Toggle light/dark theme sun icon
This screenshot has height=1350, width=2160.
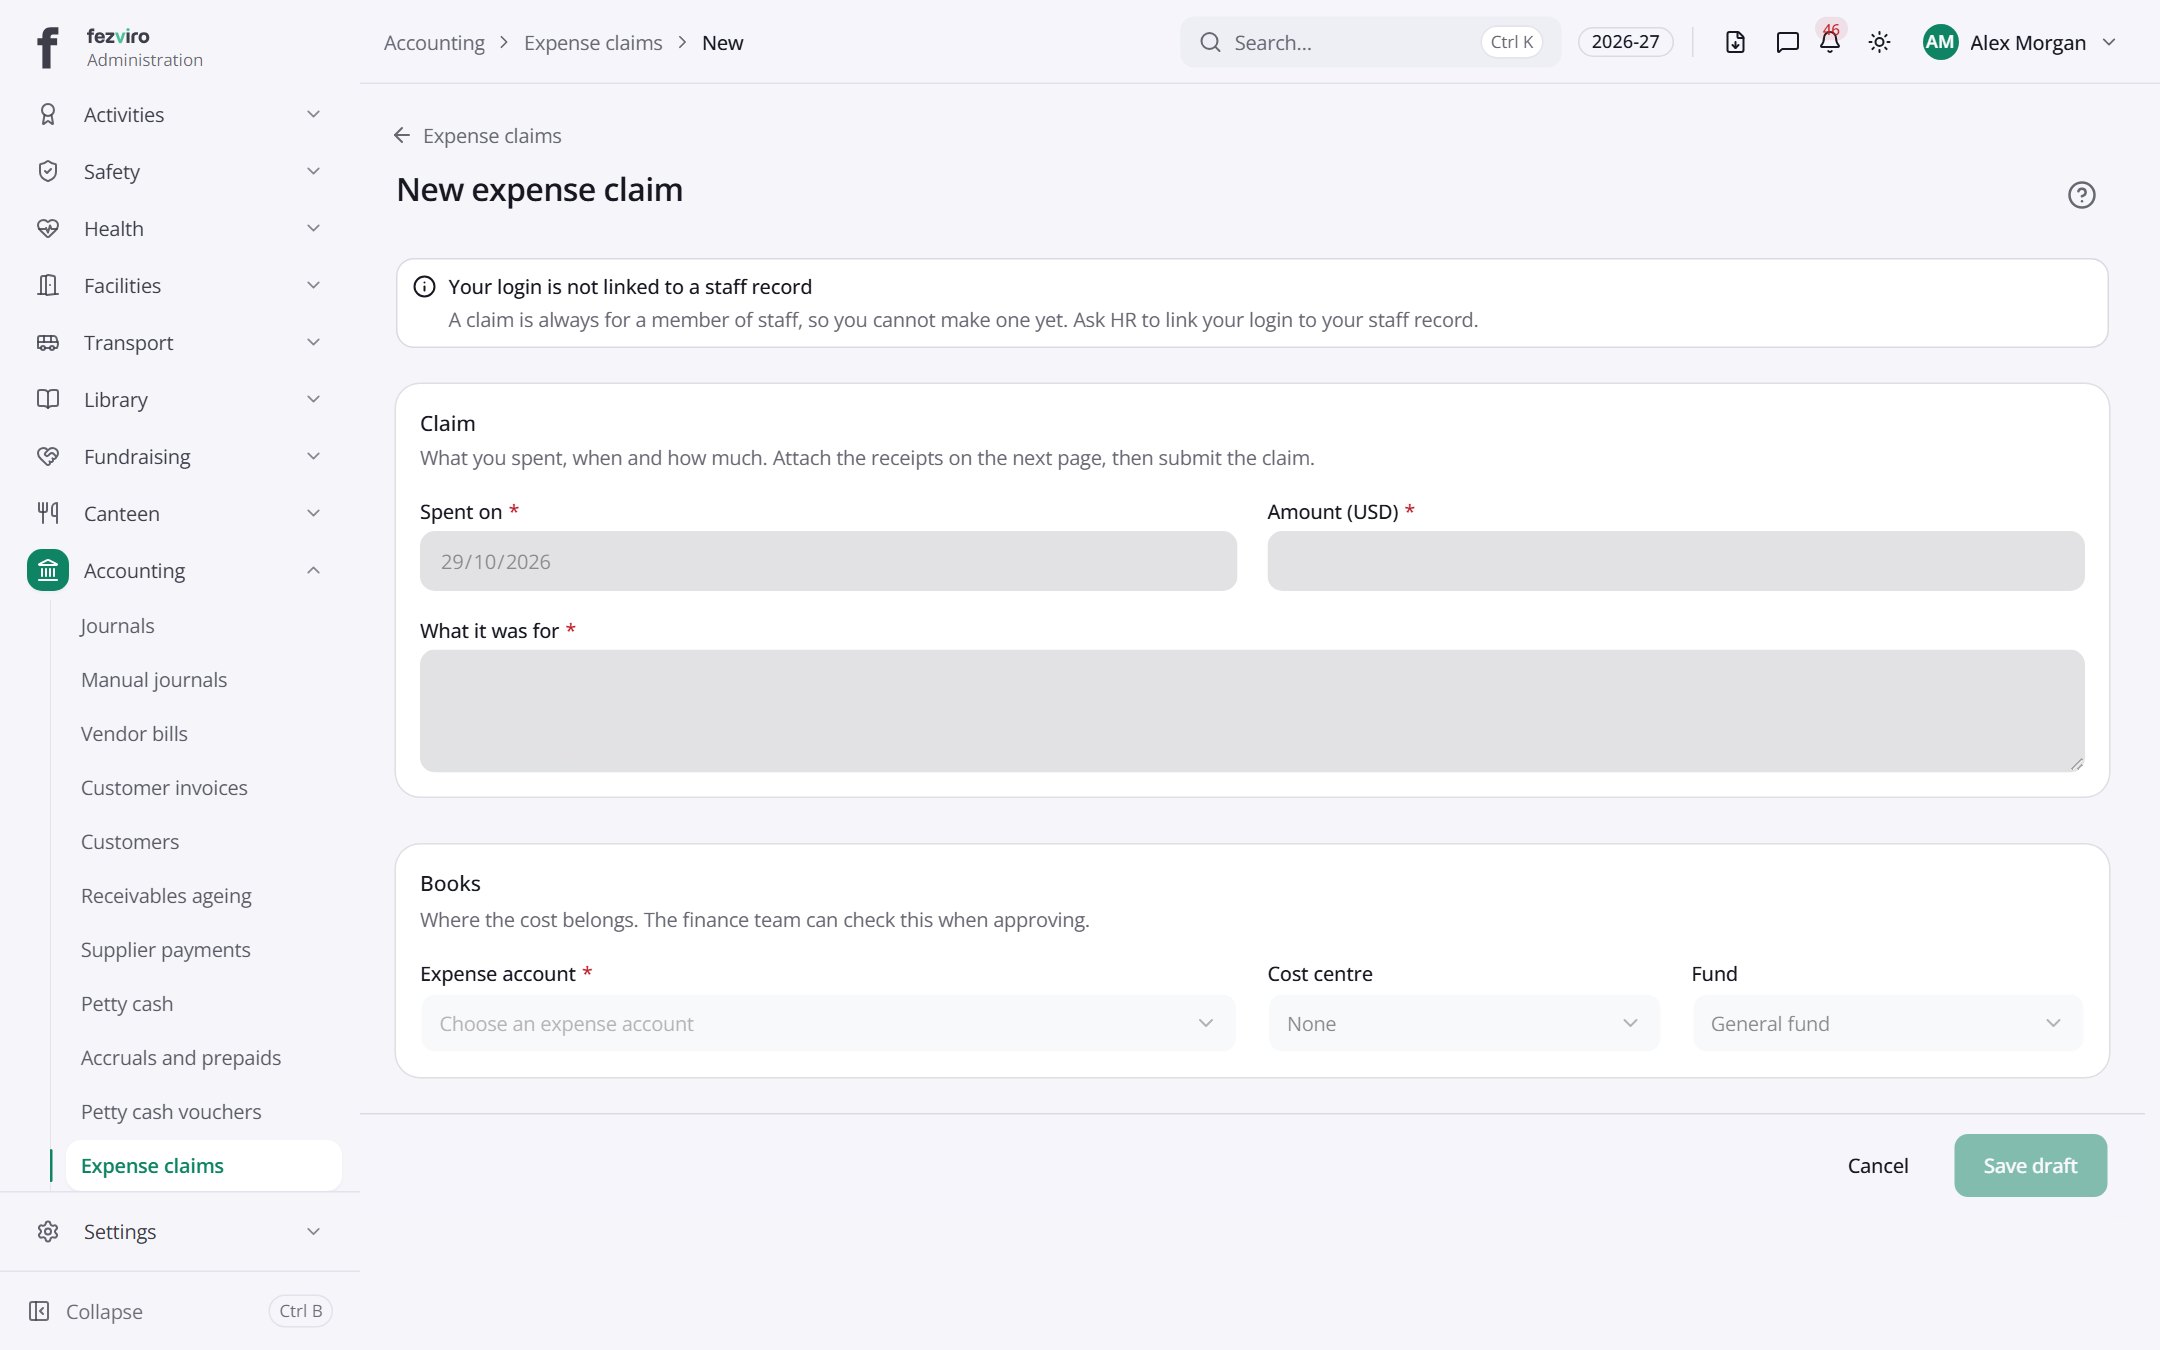coord(1879,42)
